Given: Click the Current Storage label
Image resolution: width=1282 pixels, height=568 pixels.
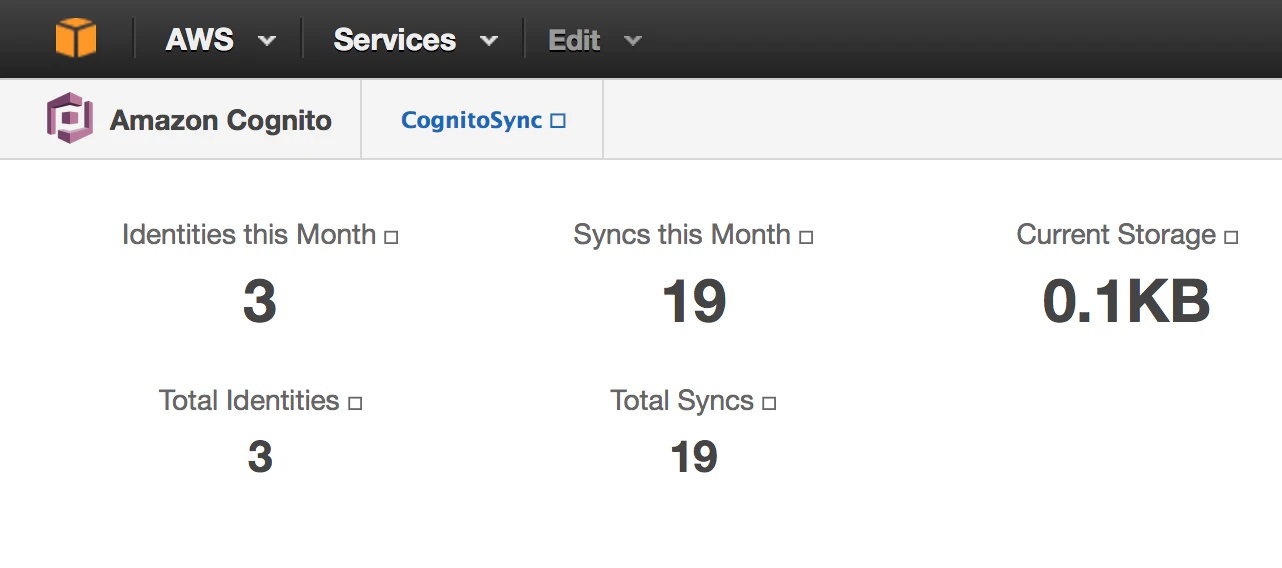Looking at the screenshot, I should 1116,235.
